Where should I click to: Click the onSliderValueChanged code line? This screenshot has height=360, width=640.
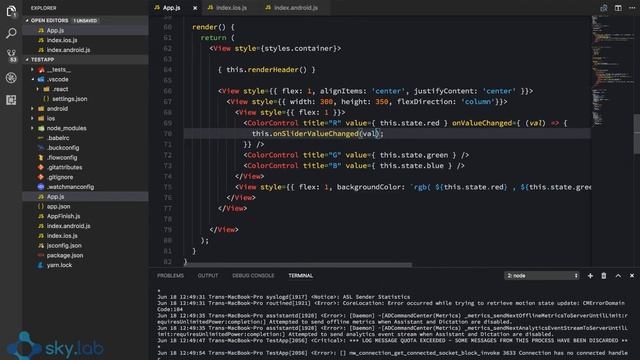(x=318, y=133)
